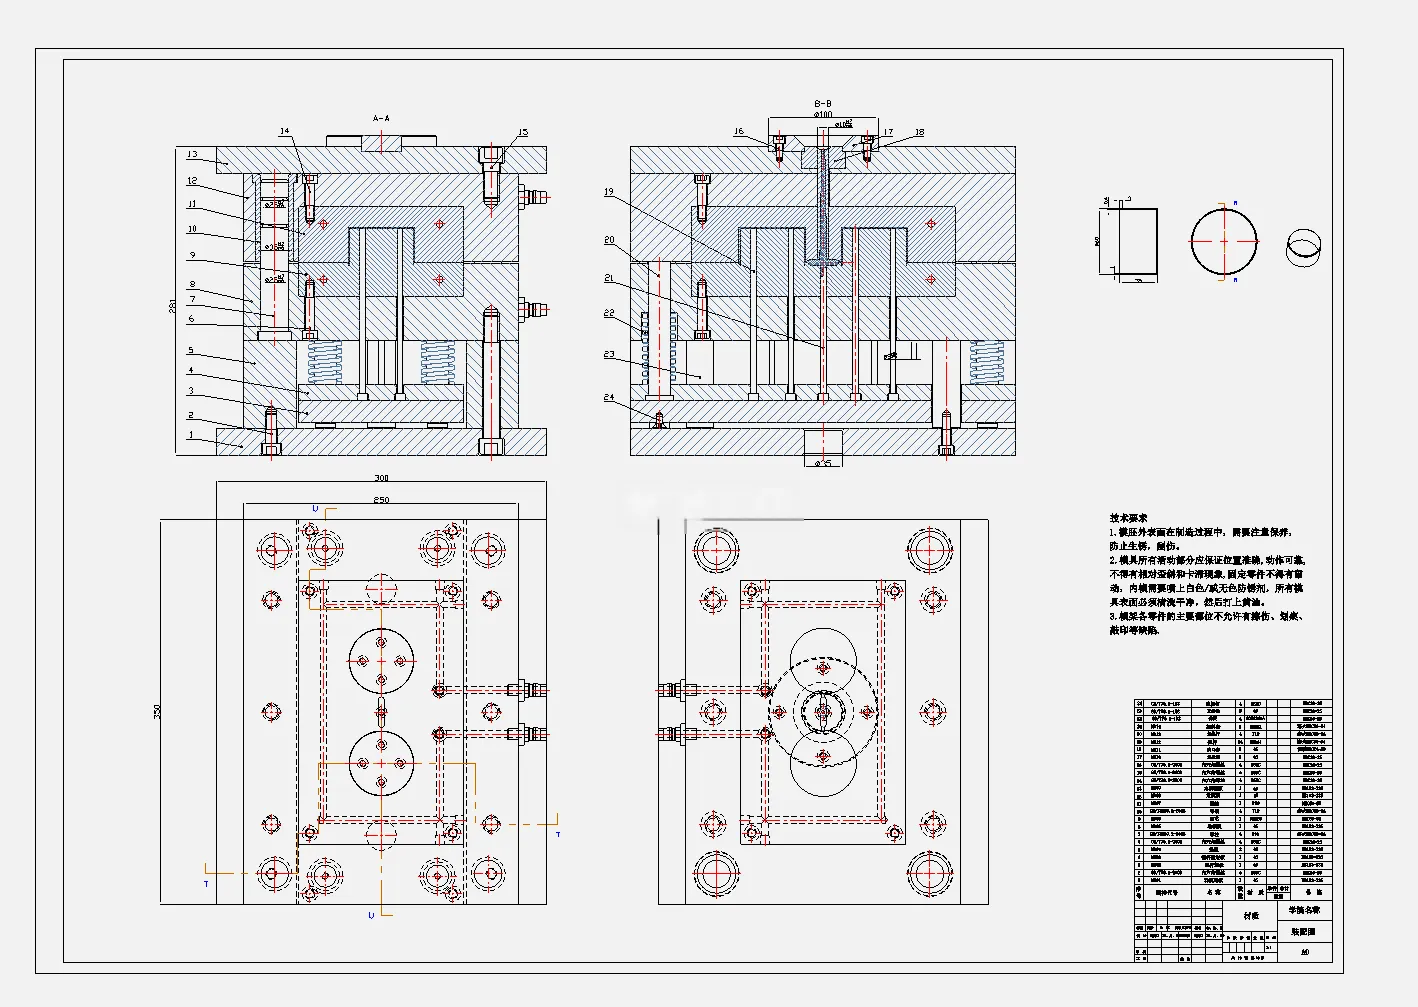Select part callout number "19"

pos(608,192)
